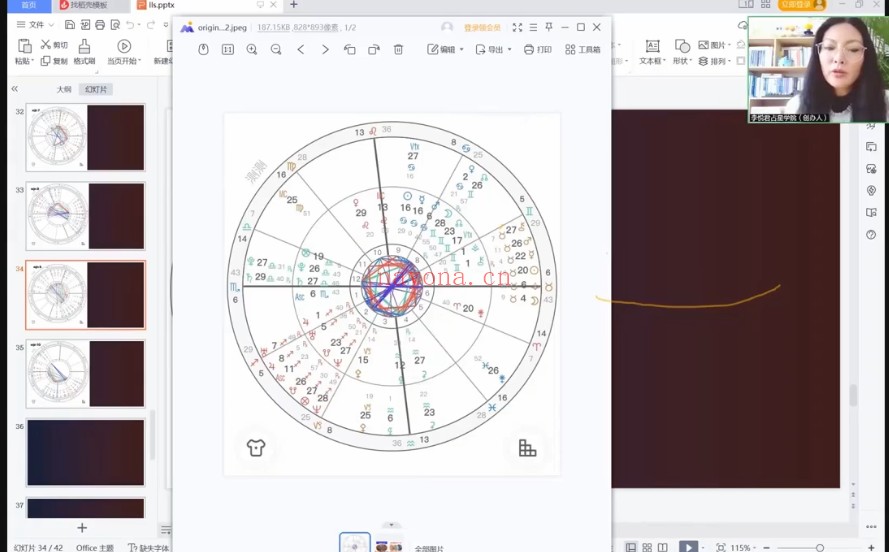Pin the image viewer window on top

pyautogui.click(x=549, y=27)
